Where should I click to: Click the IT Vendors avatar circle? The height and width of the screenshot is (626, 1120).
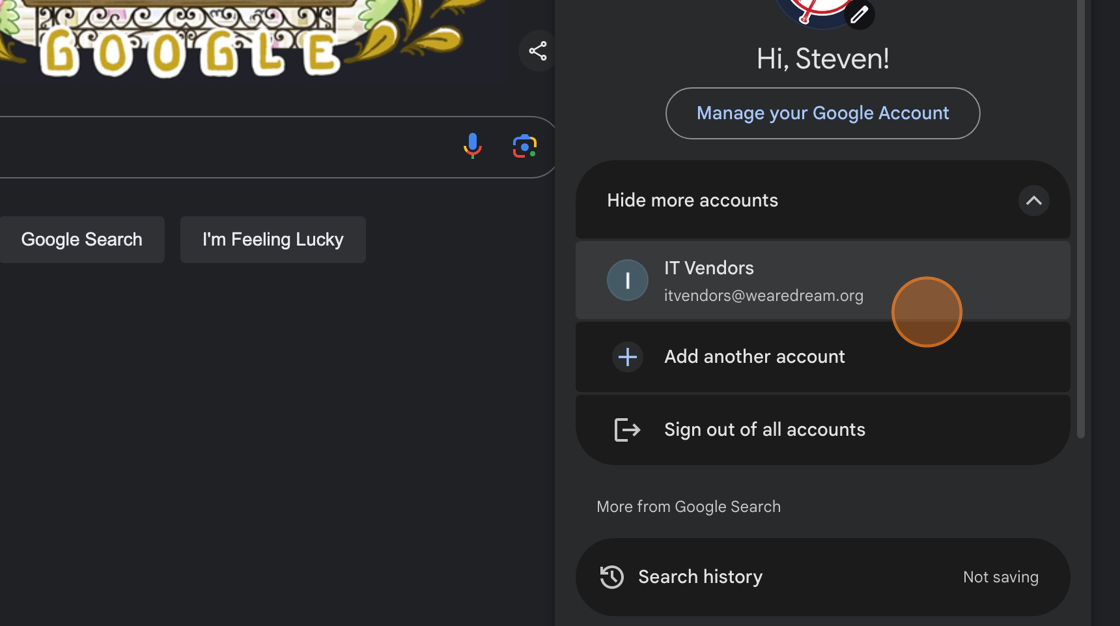(x=627, y=280)
